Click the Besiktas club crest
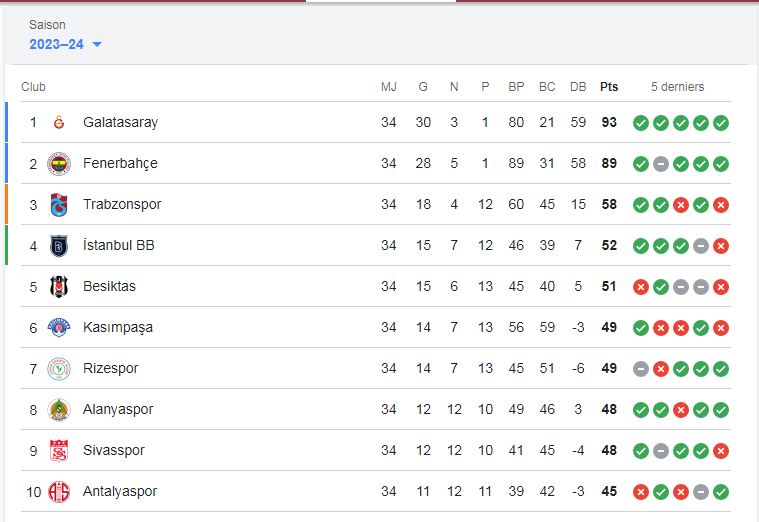Viewport: 759px width, 522px height. 59,286
